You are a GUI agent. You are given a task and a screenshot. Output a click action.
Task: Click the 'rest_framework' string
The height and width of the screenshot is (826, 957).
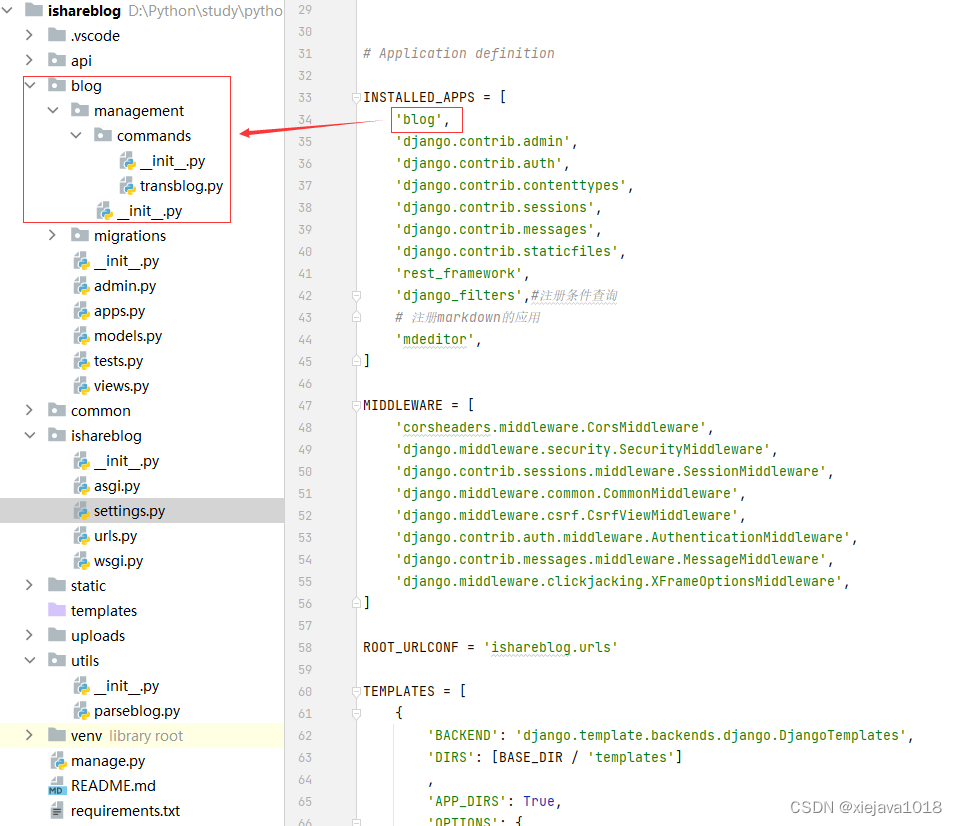(459, 273)
